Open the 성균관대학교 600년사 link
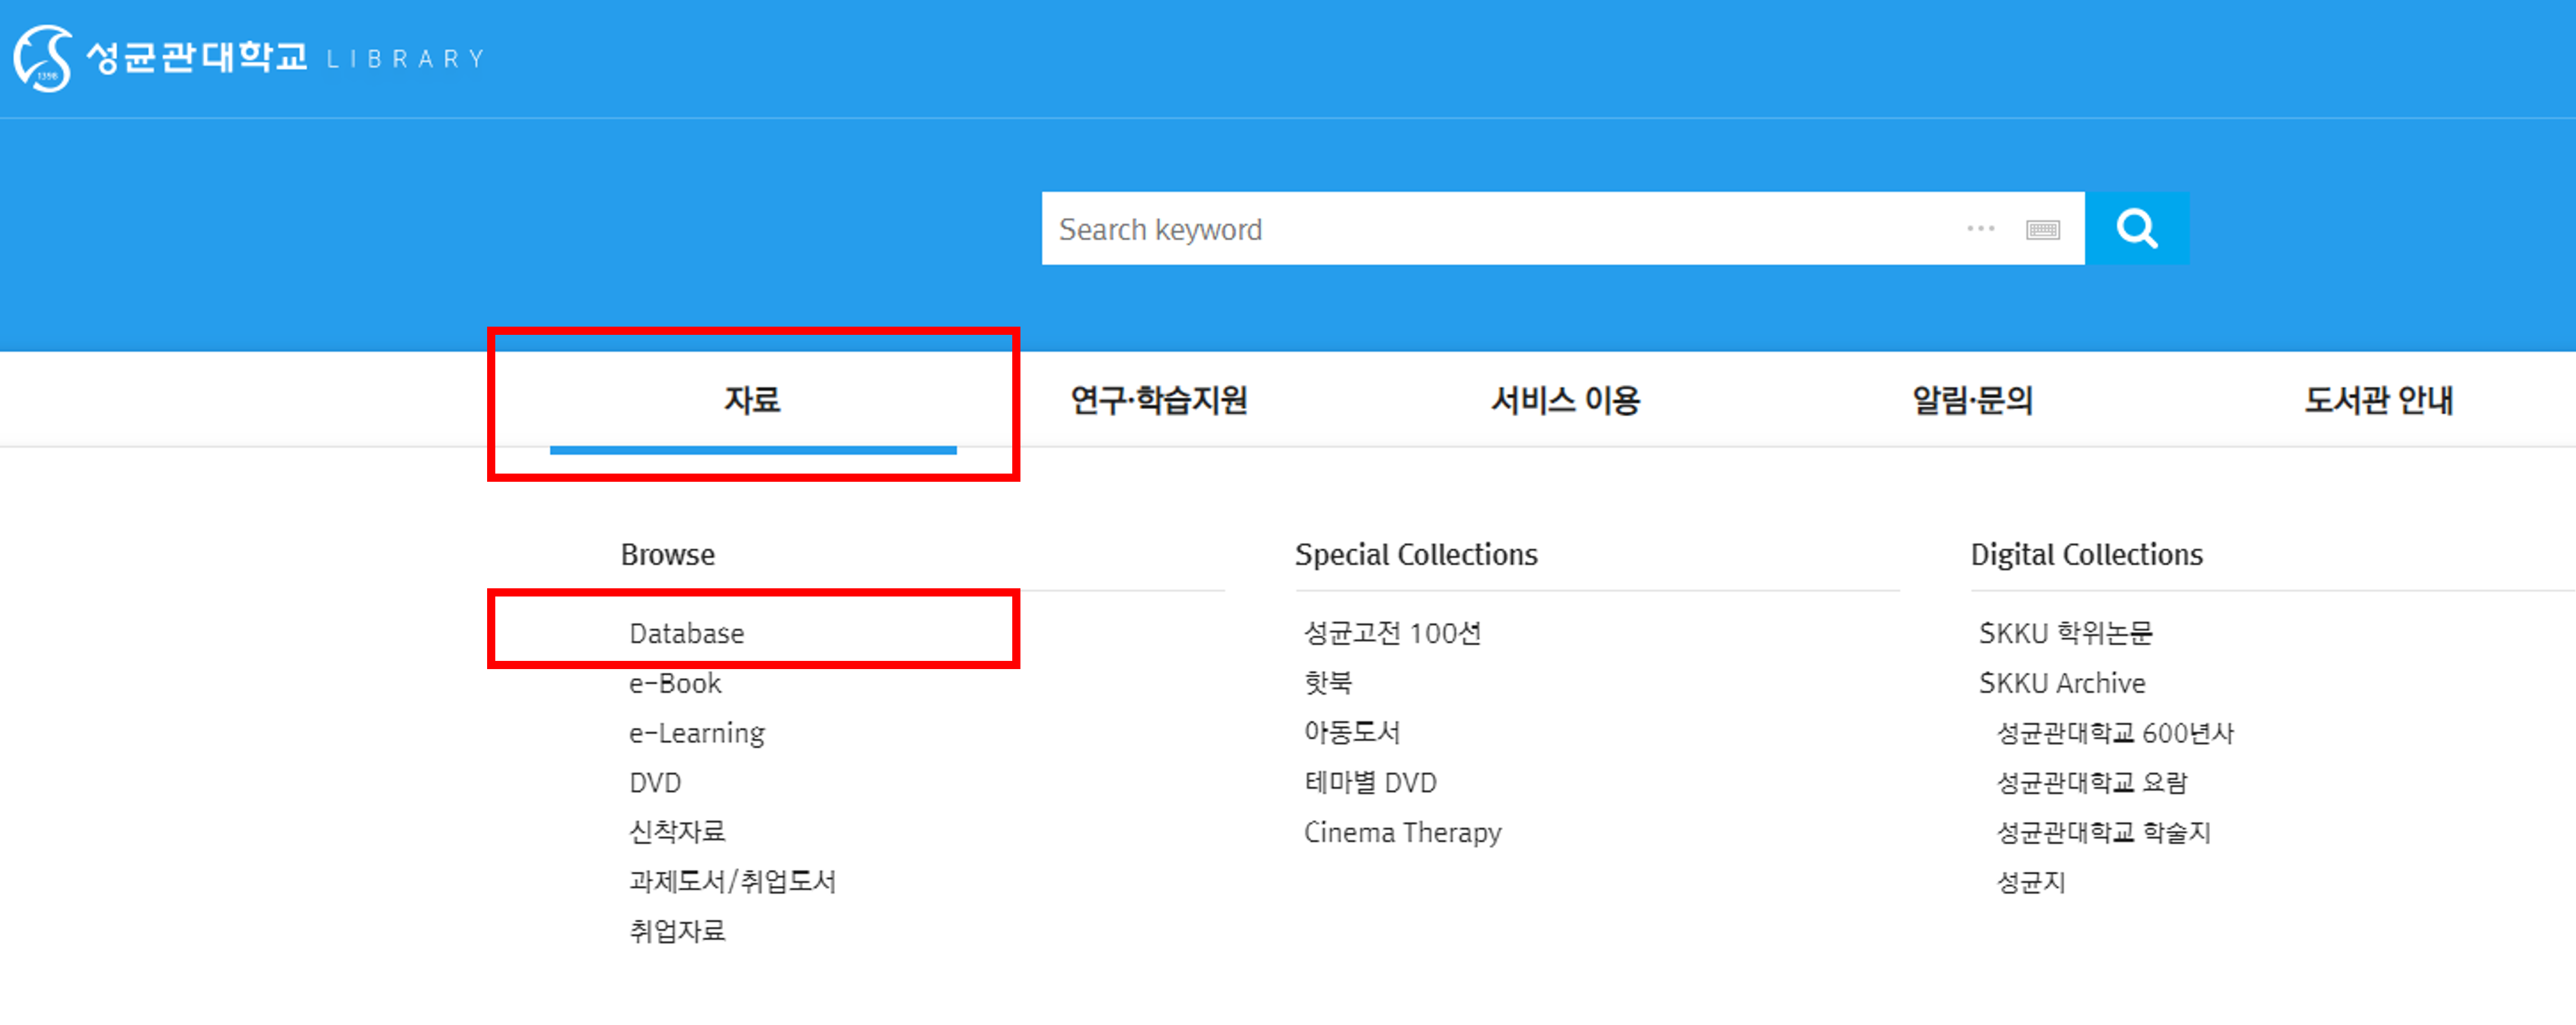This screenshot has width=2576, height=1025. click(x=2115, y=733)
